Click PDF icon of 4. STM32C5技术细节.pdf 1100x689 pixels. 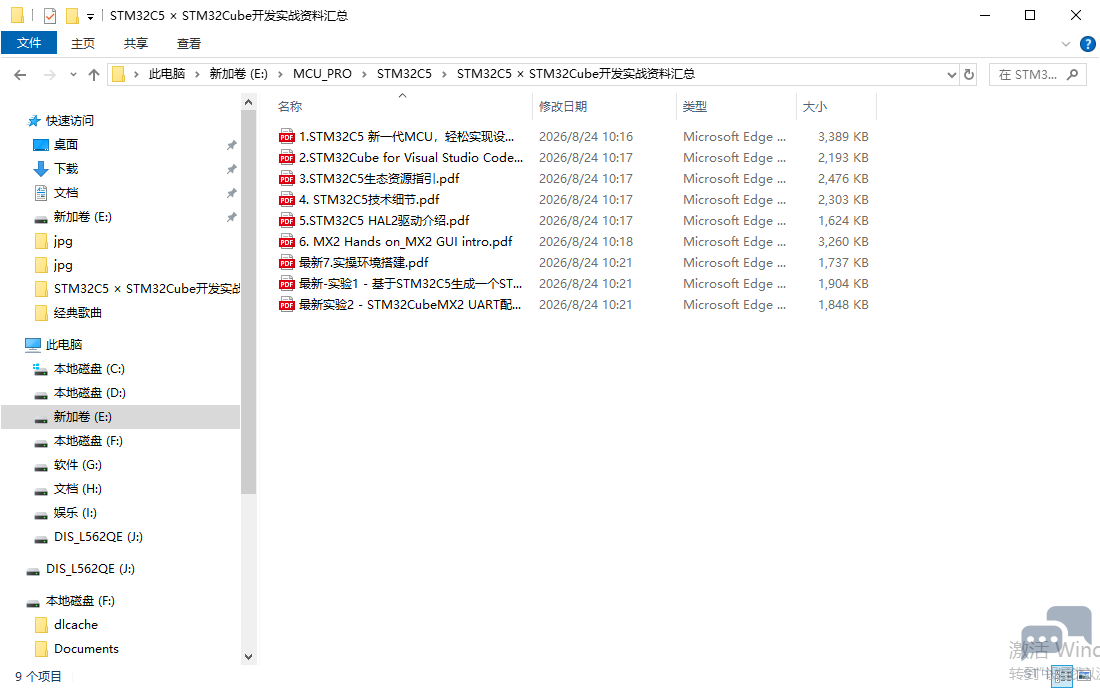tap(286, 199)
